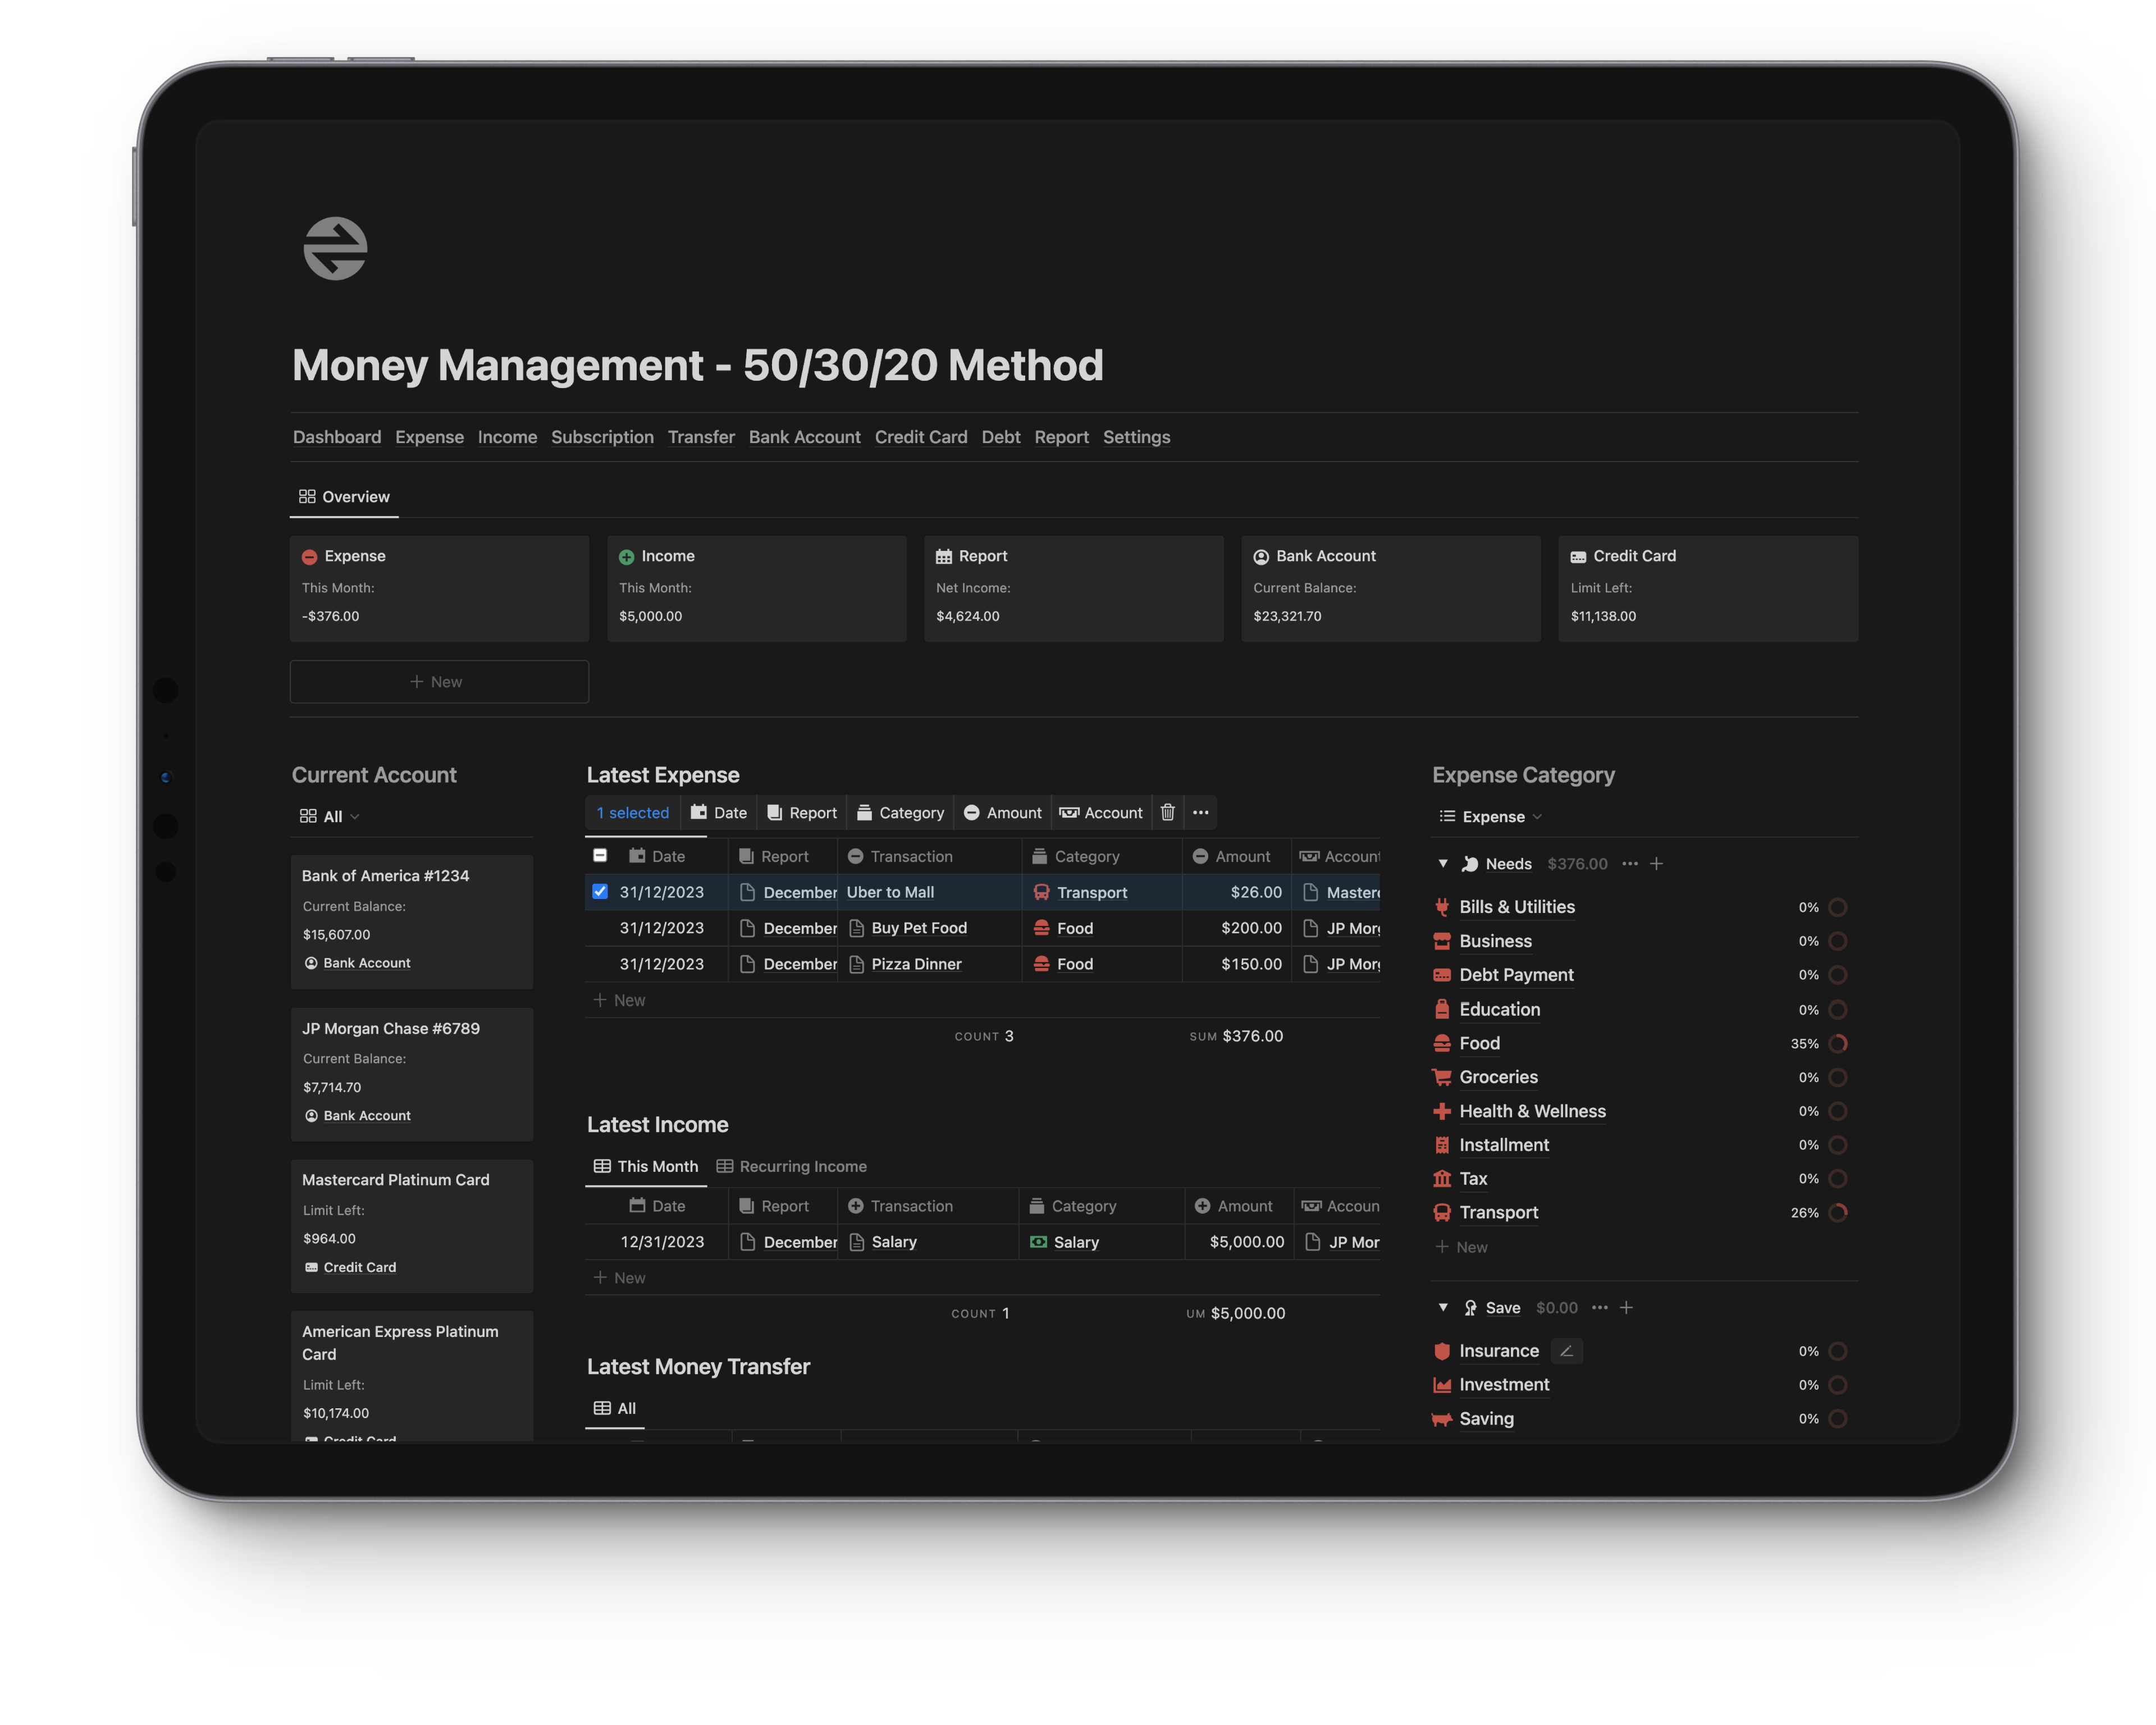2156x1725 pixels.
Task: Click the page logo icon above the title
Action: point(335,248)
